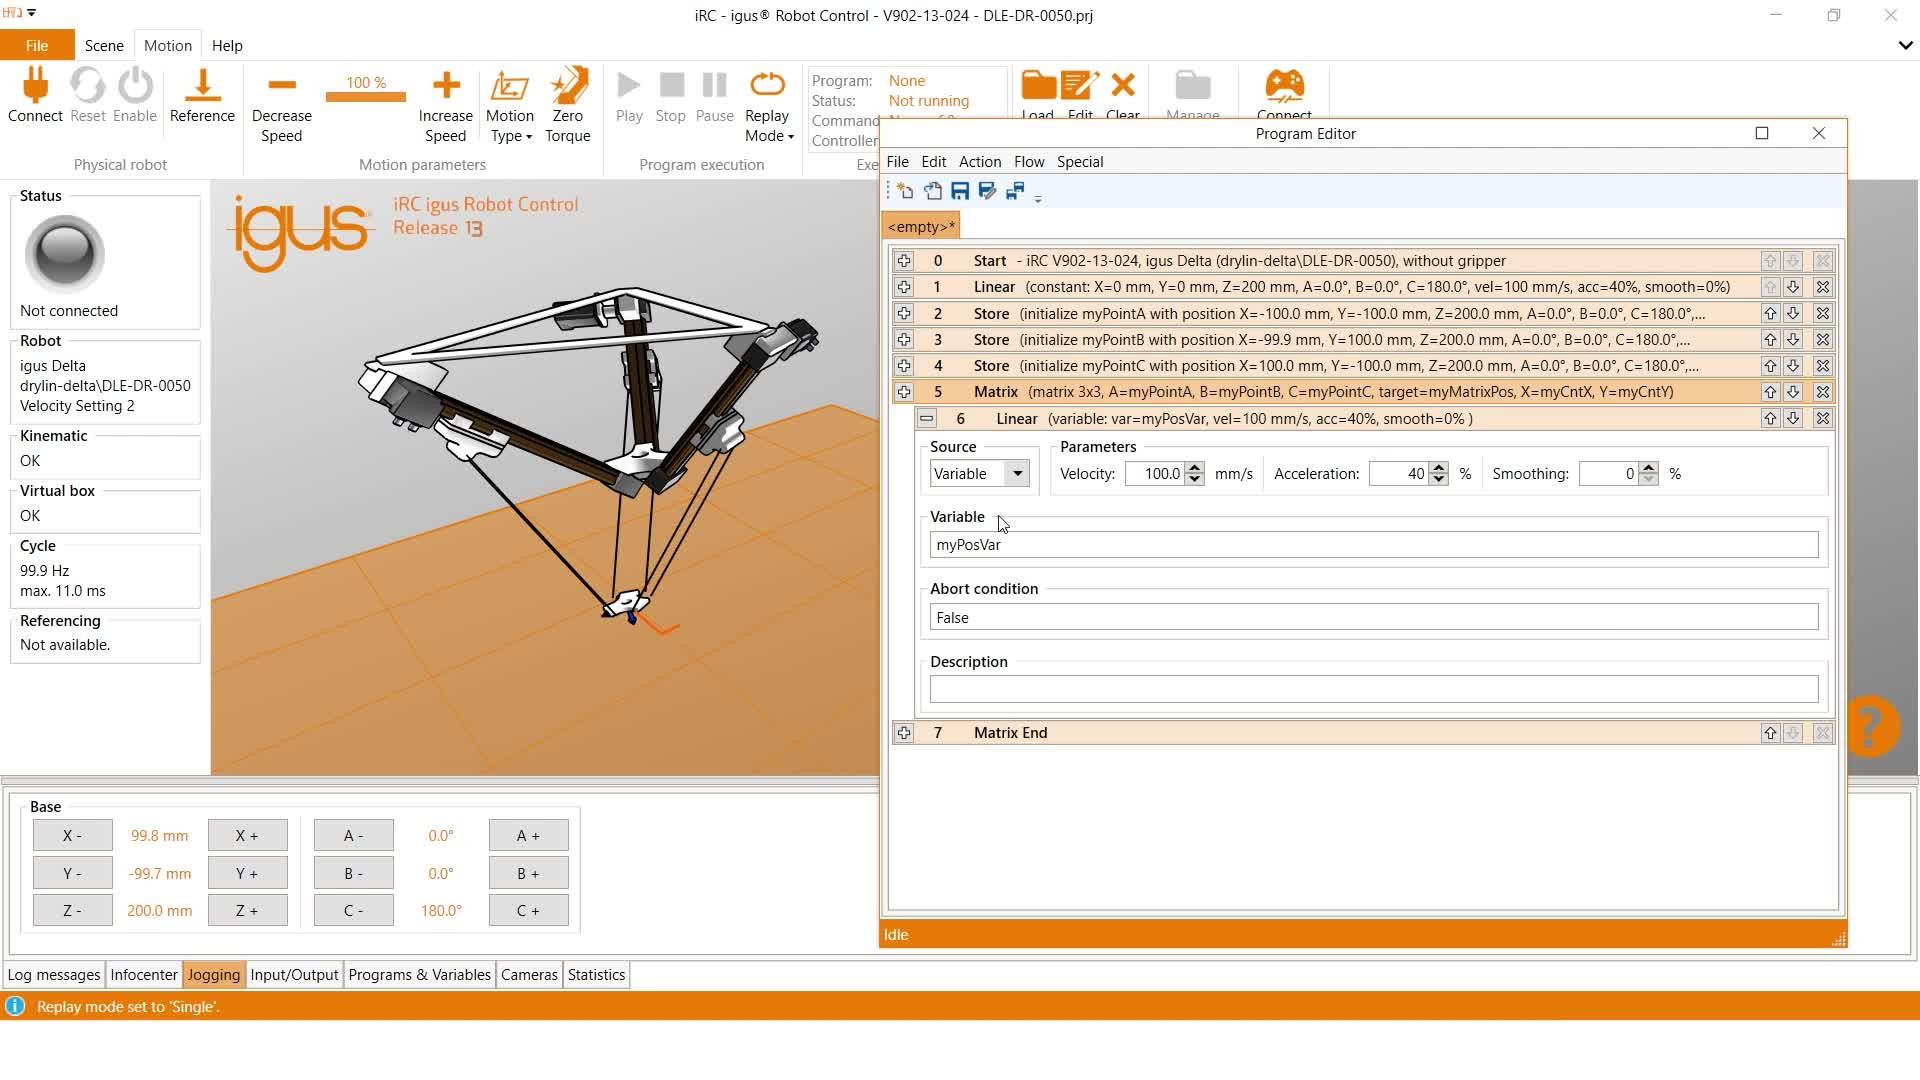The height and width of the screenshot is (1080, 1920).
Task: Open the toolbar overflow options arrow
Action: point(1038,198)
